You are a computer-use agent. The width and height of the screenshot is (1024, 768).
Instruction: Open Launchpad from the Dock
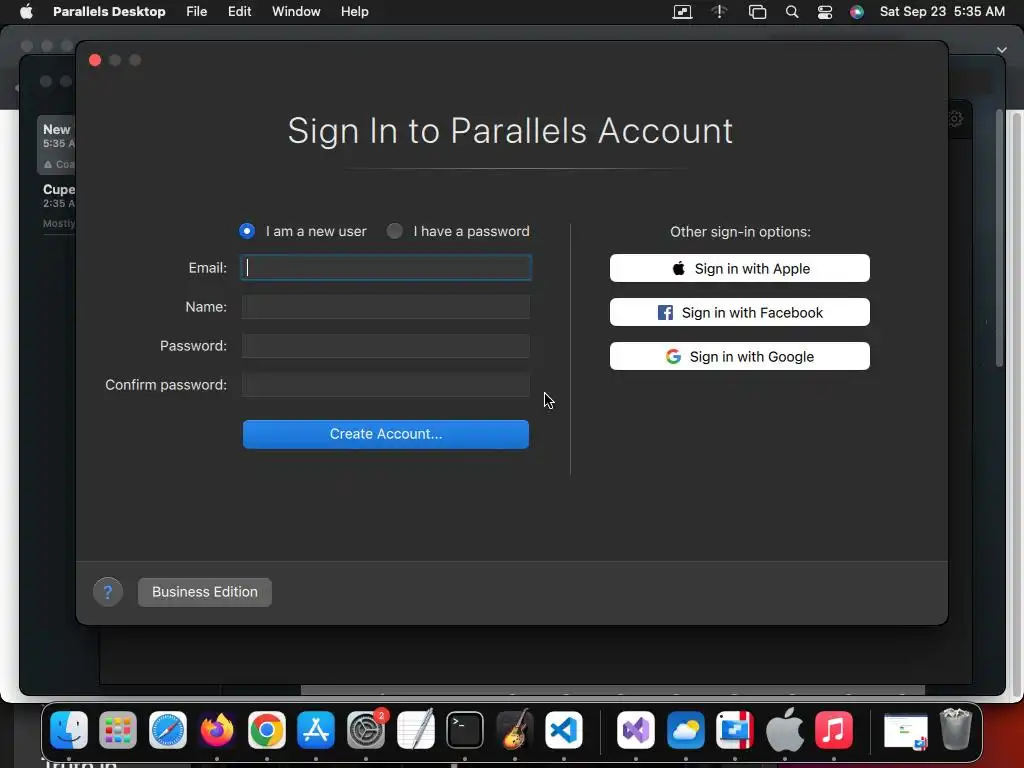tap(118, 729)
